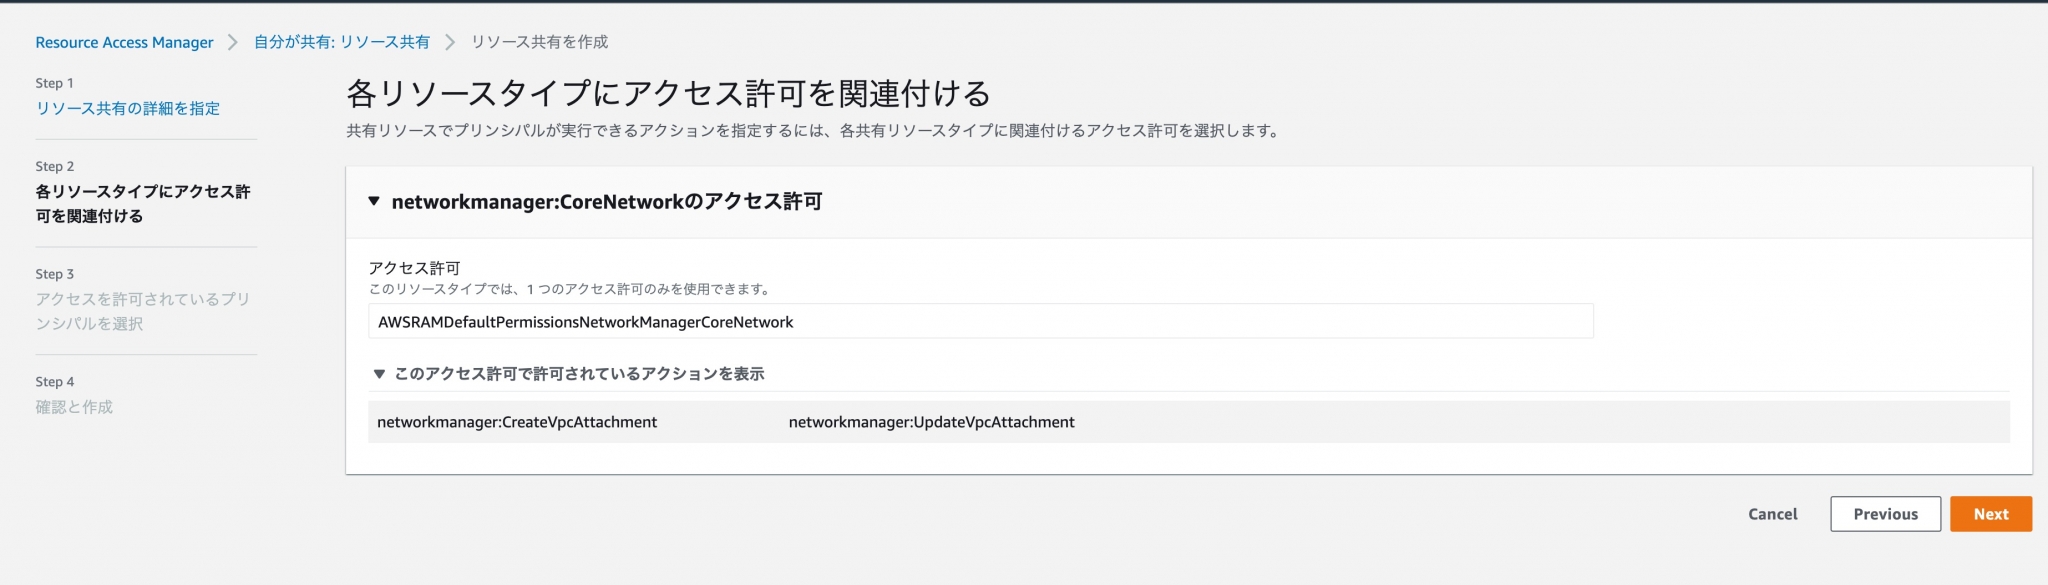Click AWSRAMDefaultPermissionsNetworkManagerCoreNetwork permission field
The width and height of the screenshot is (2048, 585).
980,322
